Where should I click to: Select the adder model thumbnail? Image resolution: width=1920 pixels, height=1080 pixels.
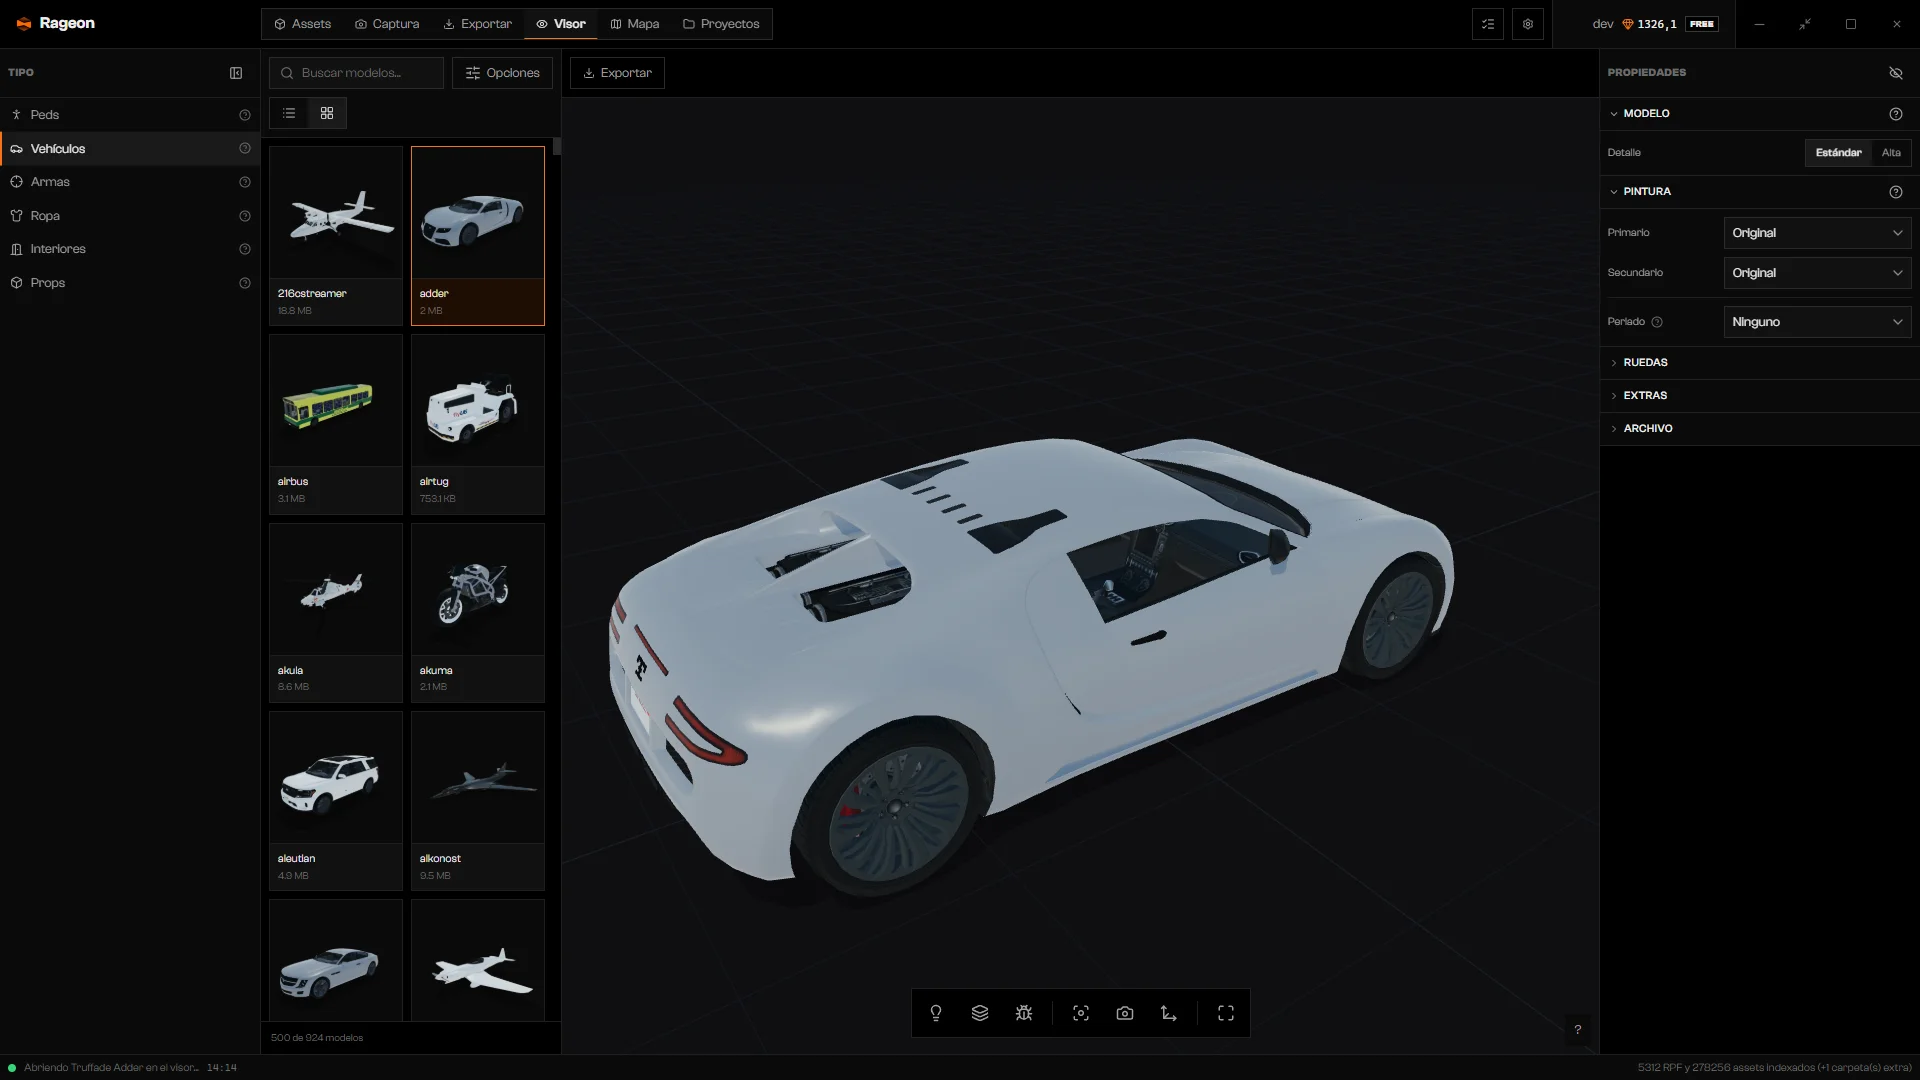click(x=478, y=236)
